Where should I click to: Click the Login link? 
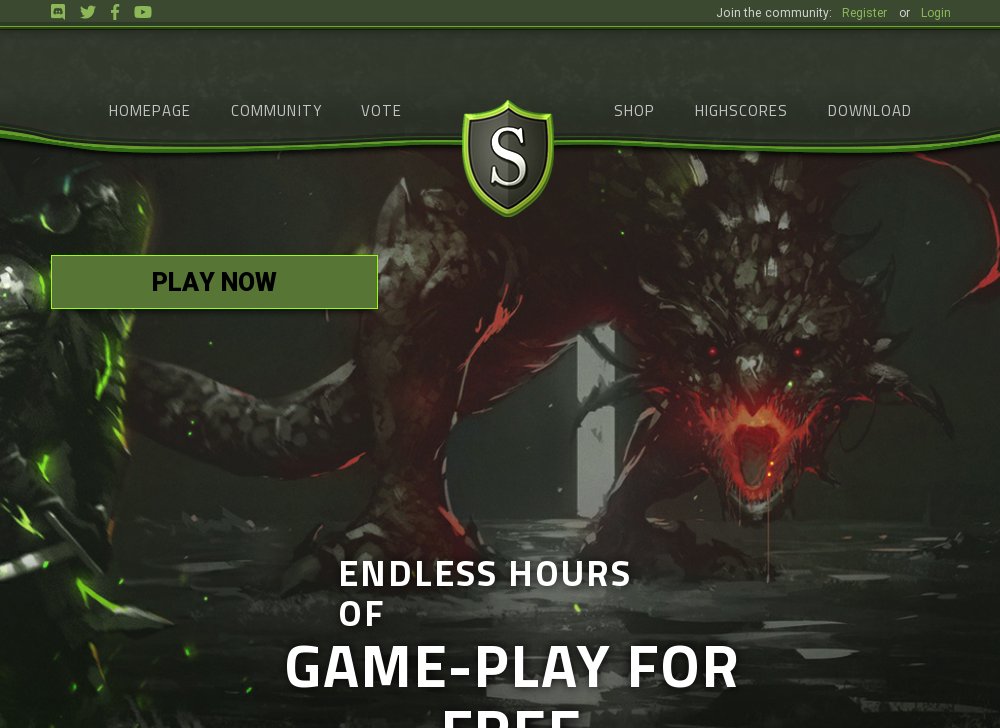click(936, 13)
